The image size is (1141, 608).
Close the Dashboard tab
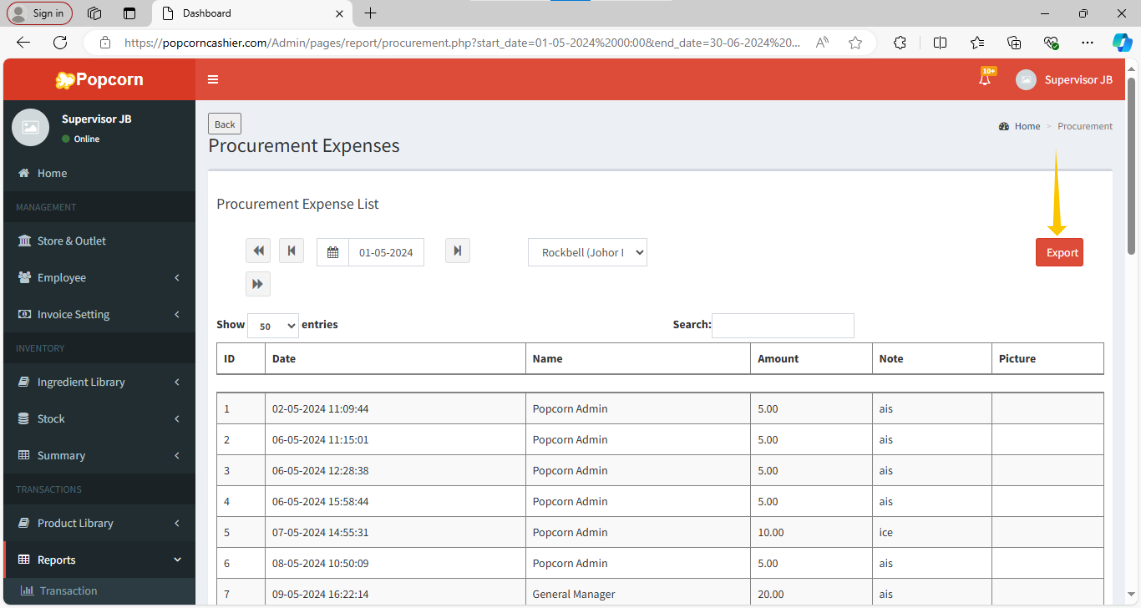339,14
